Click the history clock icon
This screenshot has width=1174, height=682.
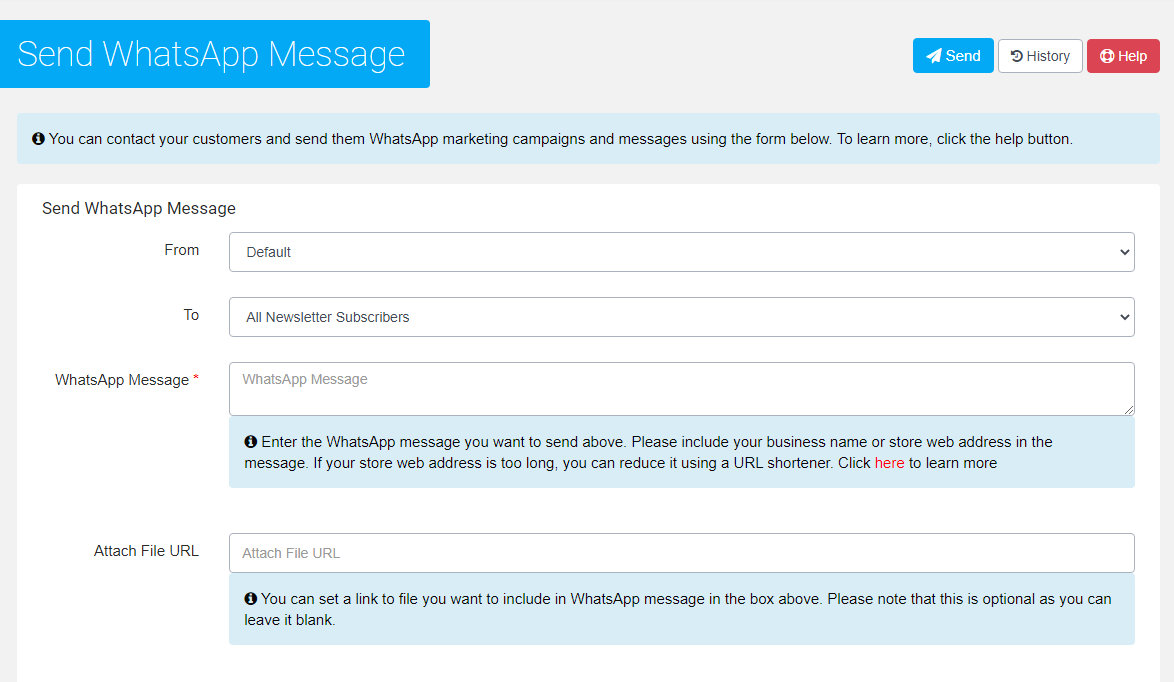coord(1016,56)
